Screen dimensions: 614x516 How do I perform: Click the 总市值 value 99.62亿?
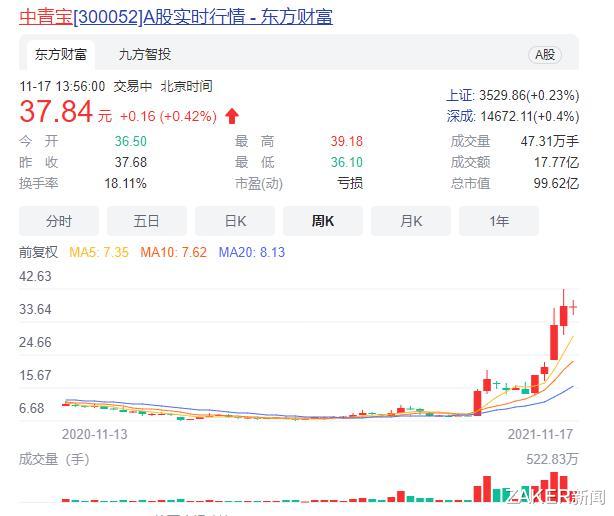(556, 183)
